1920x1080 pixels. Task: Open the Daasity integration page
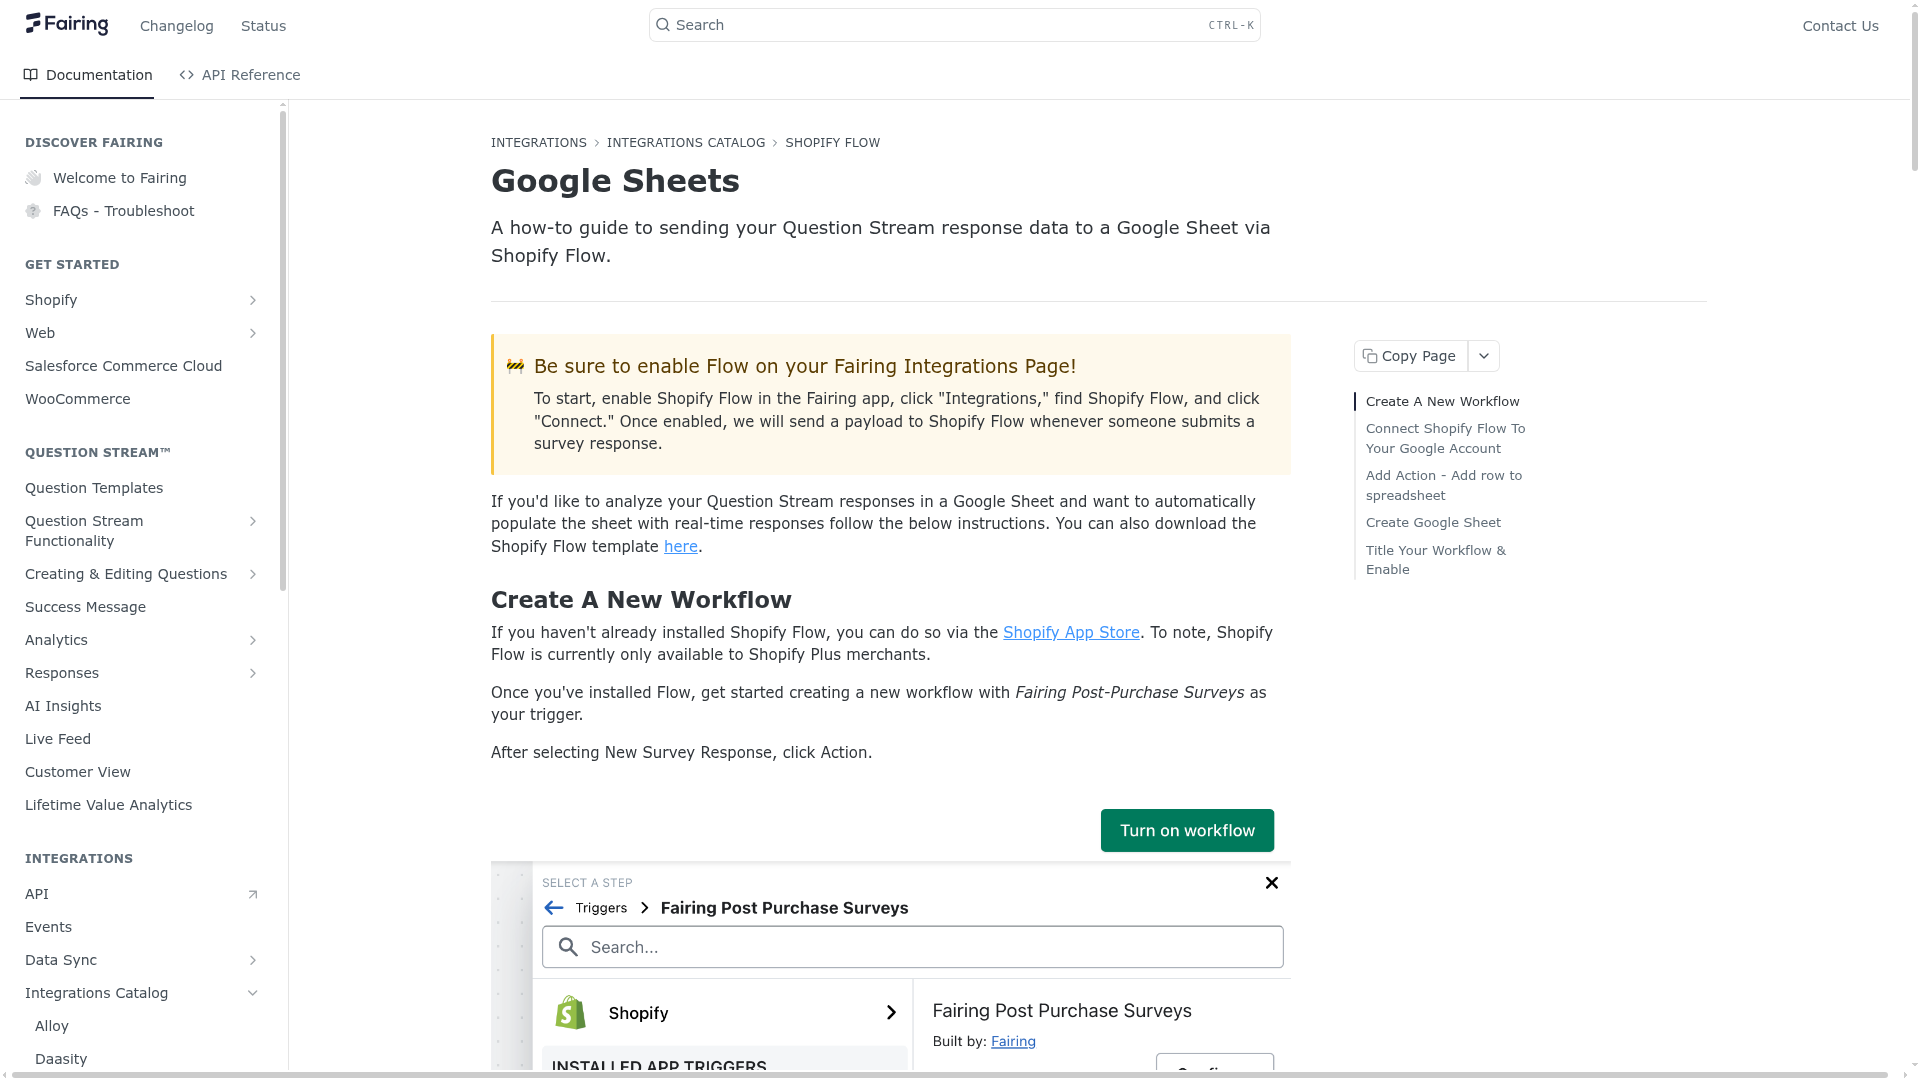(61, 1059)
